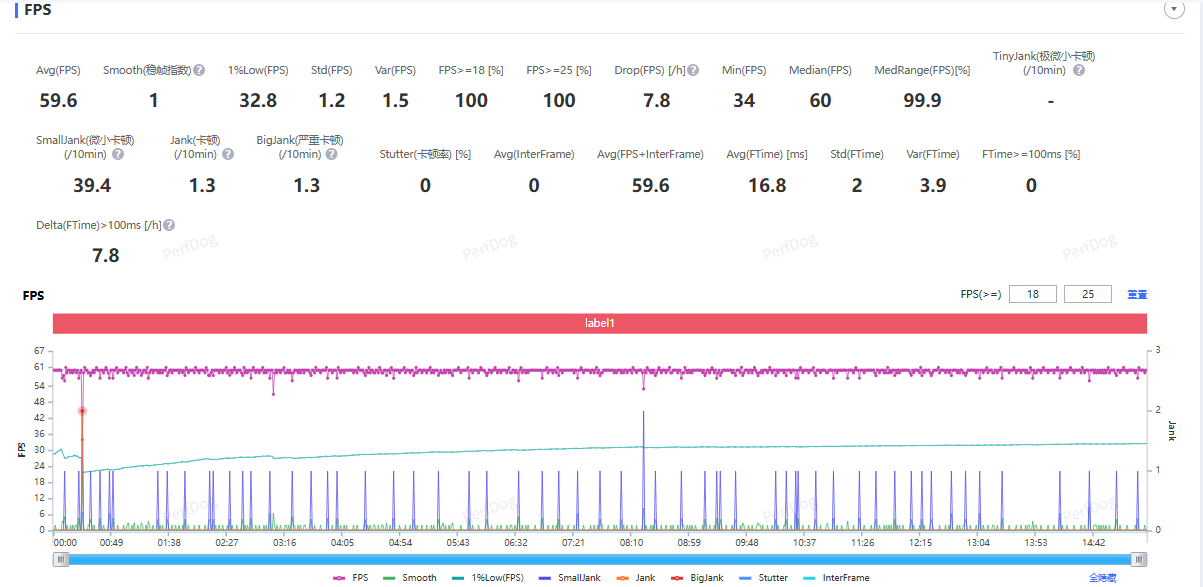Click help icon next to Delta(FTime)>100ms
Viewport: 1203px width, 587px height.
(x=170, y=225)
